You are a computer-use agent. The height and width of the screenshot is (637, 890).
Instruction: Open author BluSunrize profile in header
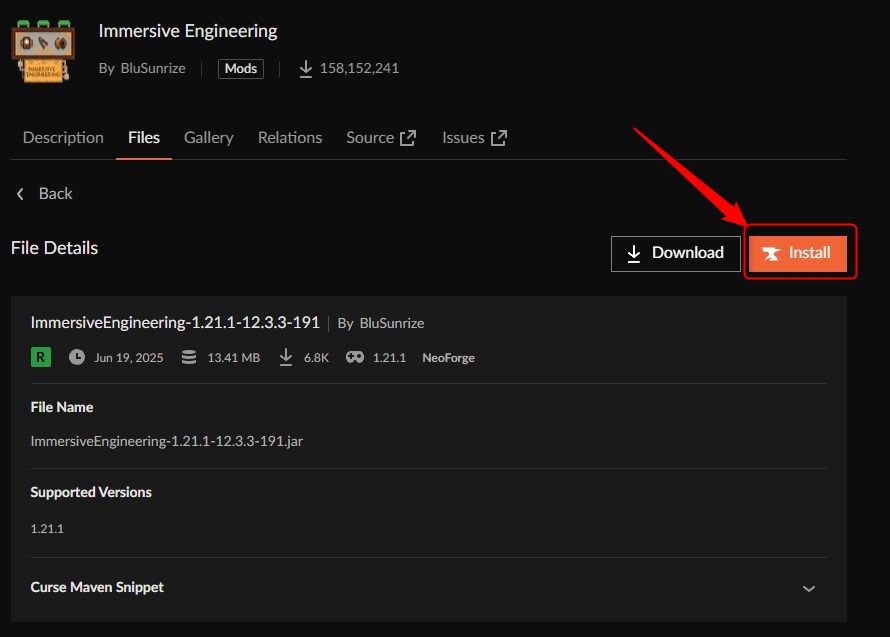153,68
